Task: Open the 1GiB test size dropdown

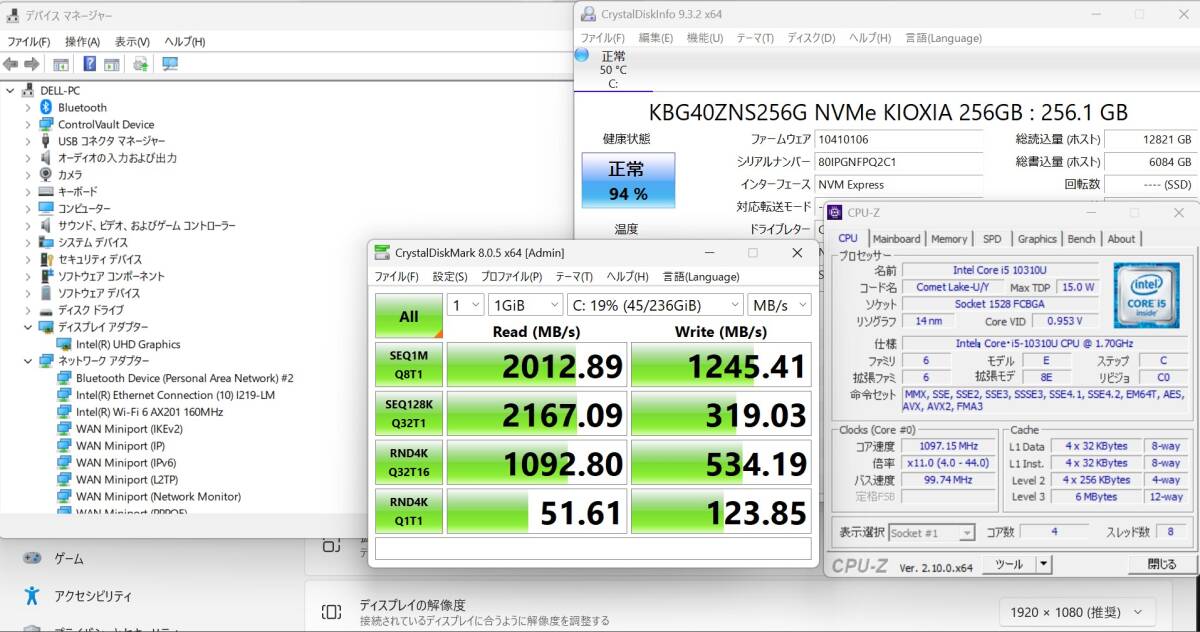Action: [x=525, y=305]
